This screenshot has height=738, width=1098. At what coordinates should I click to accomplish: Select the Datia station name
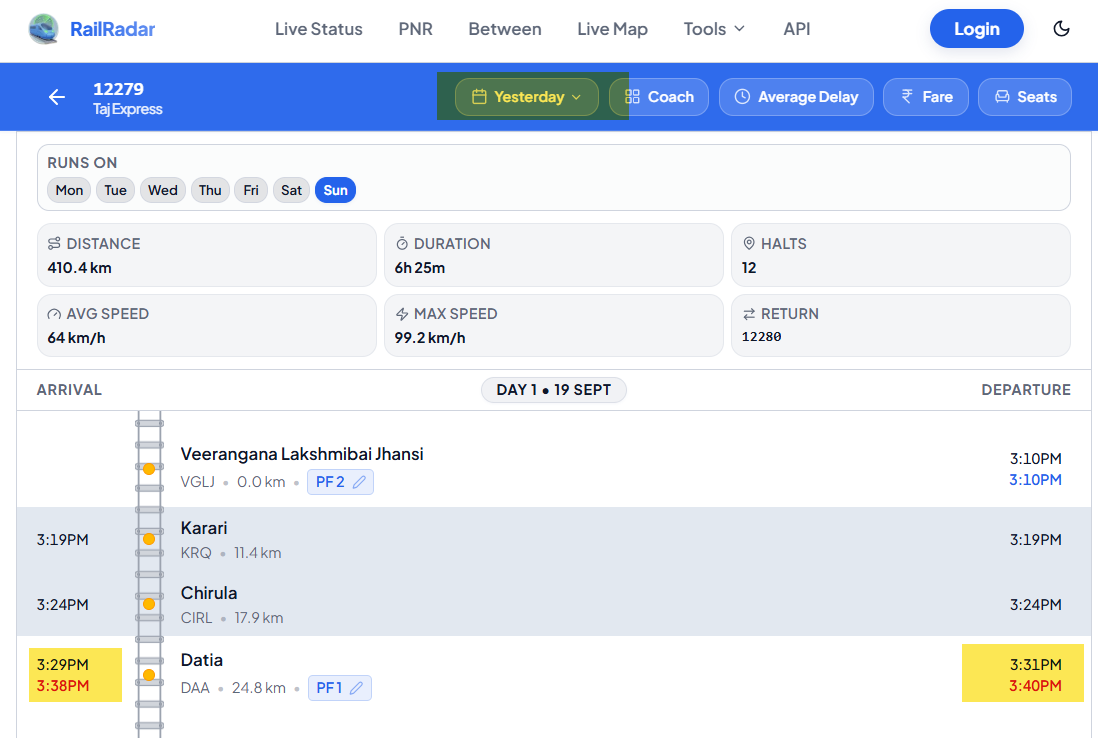coord(202,660)
